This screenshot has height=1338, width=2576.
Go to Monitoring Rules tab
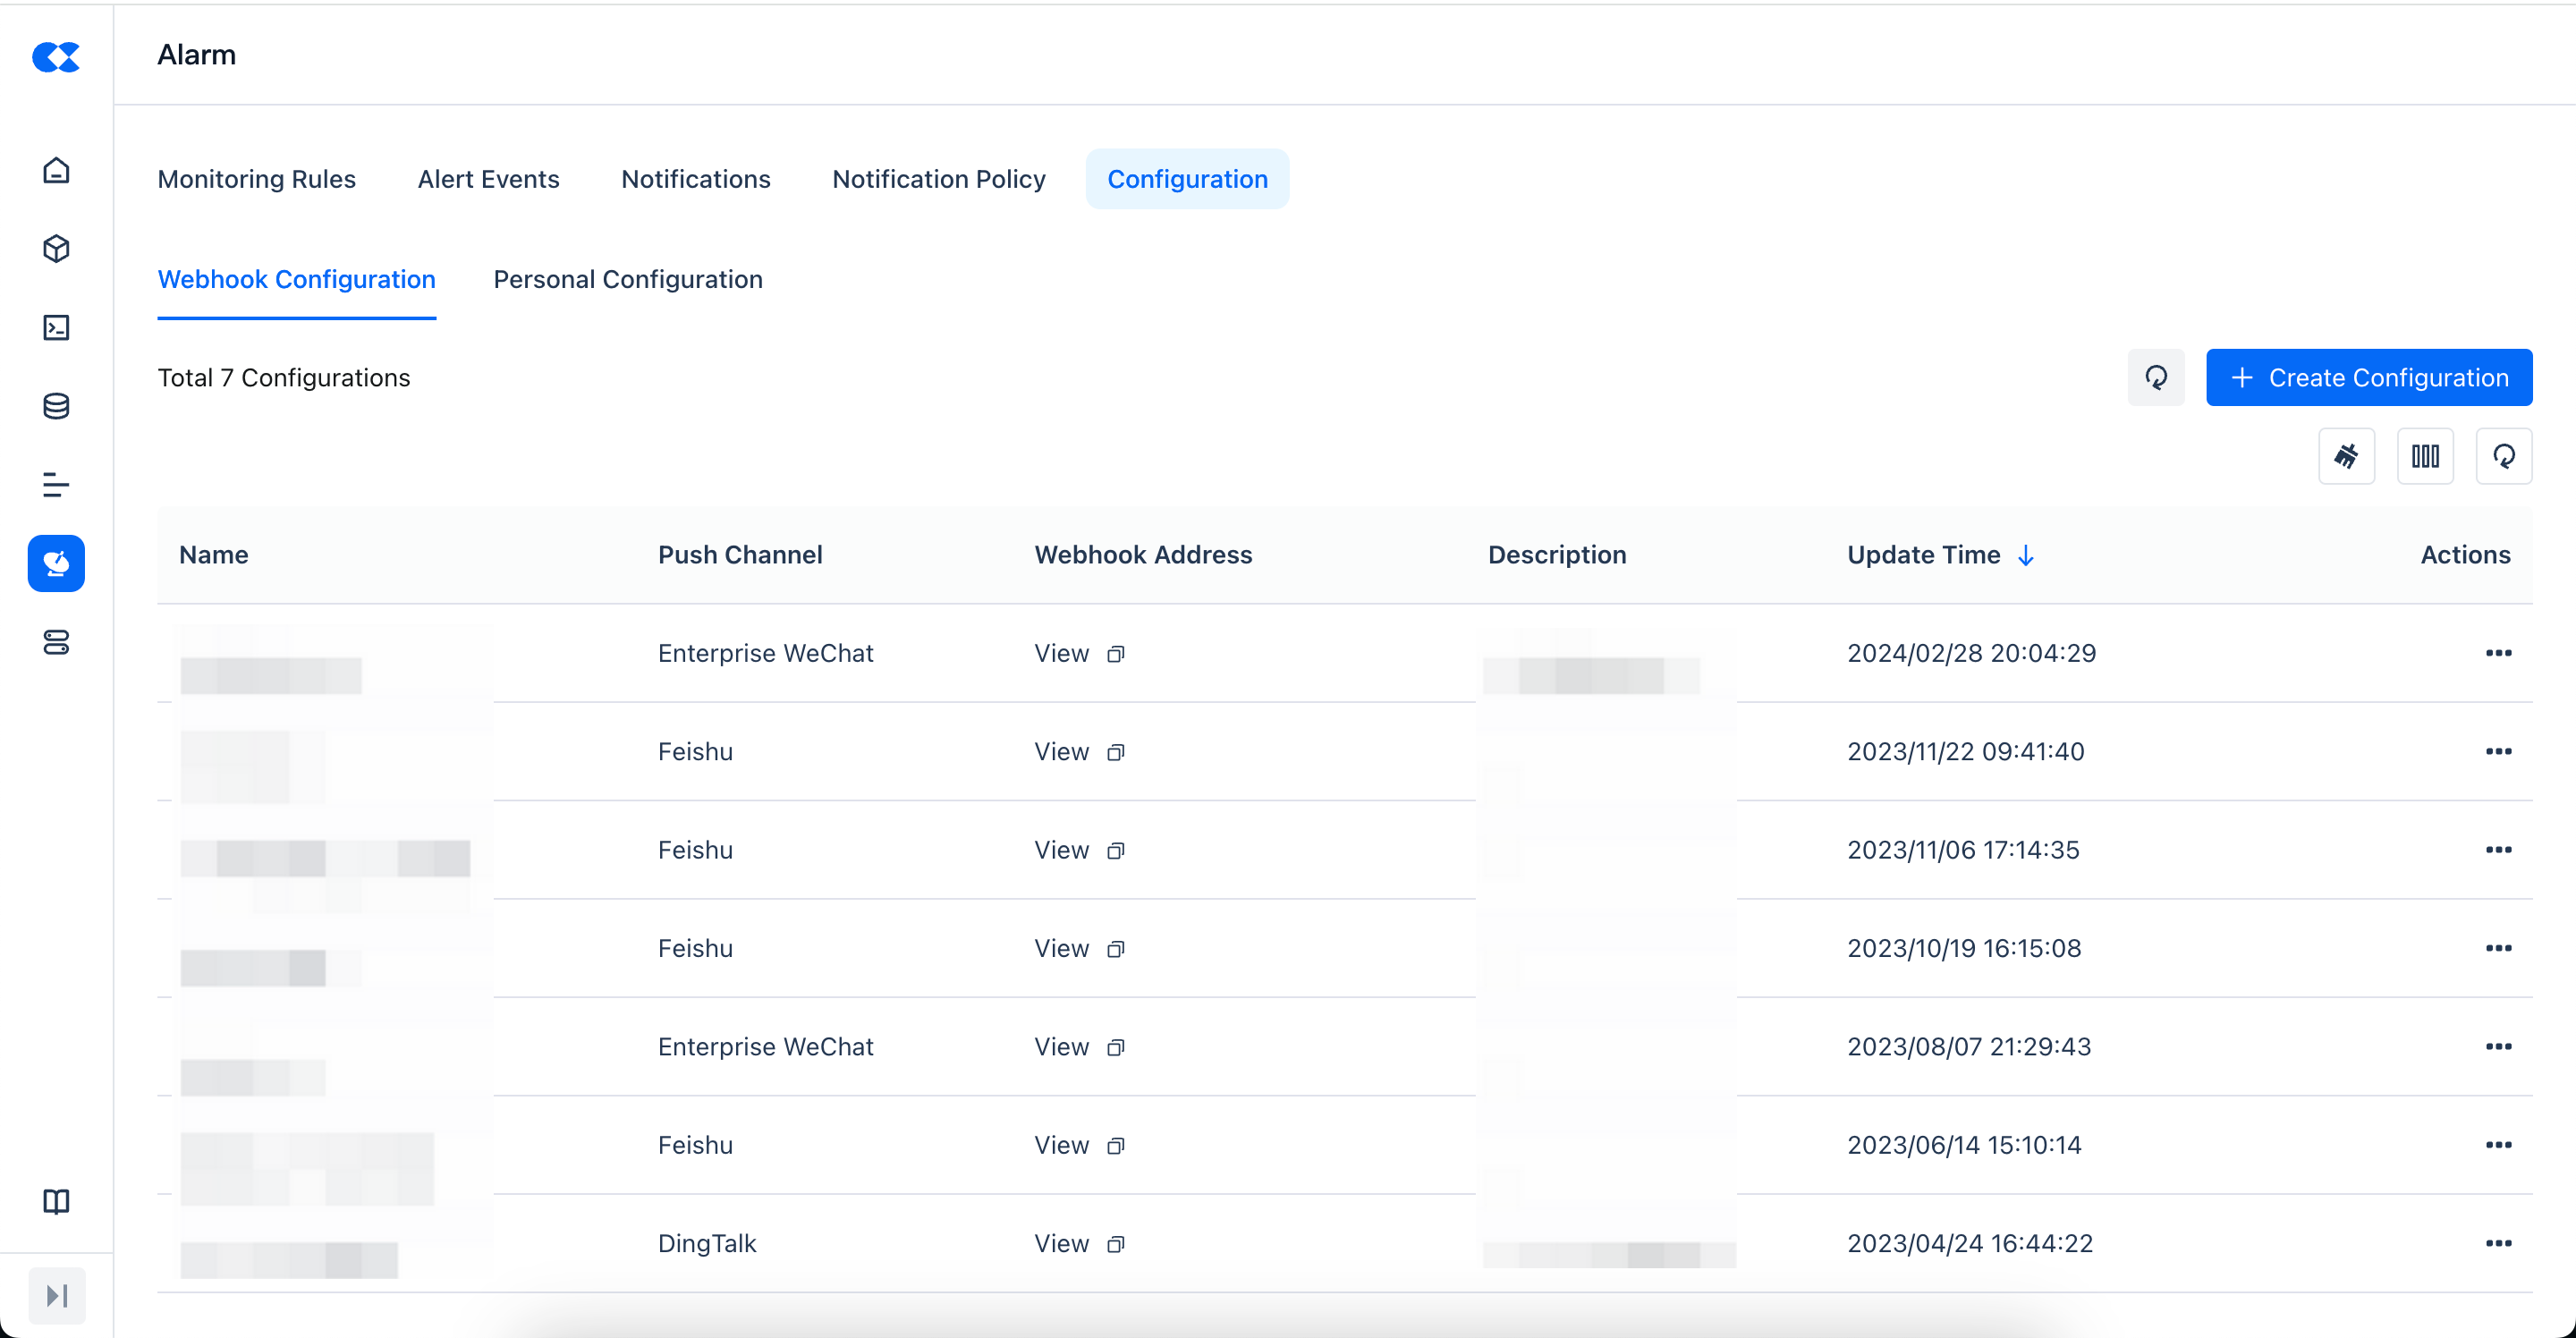[x=256, y=179]
